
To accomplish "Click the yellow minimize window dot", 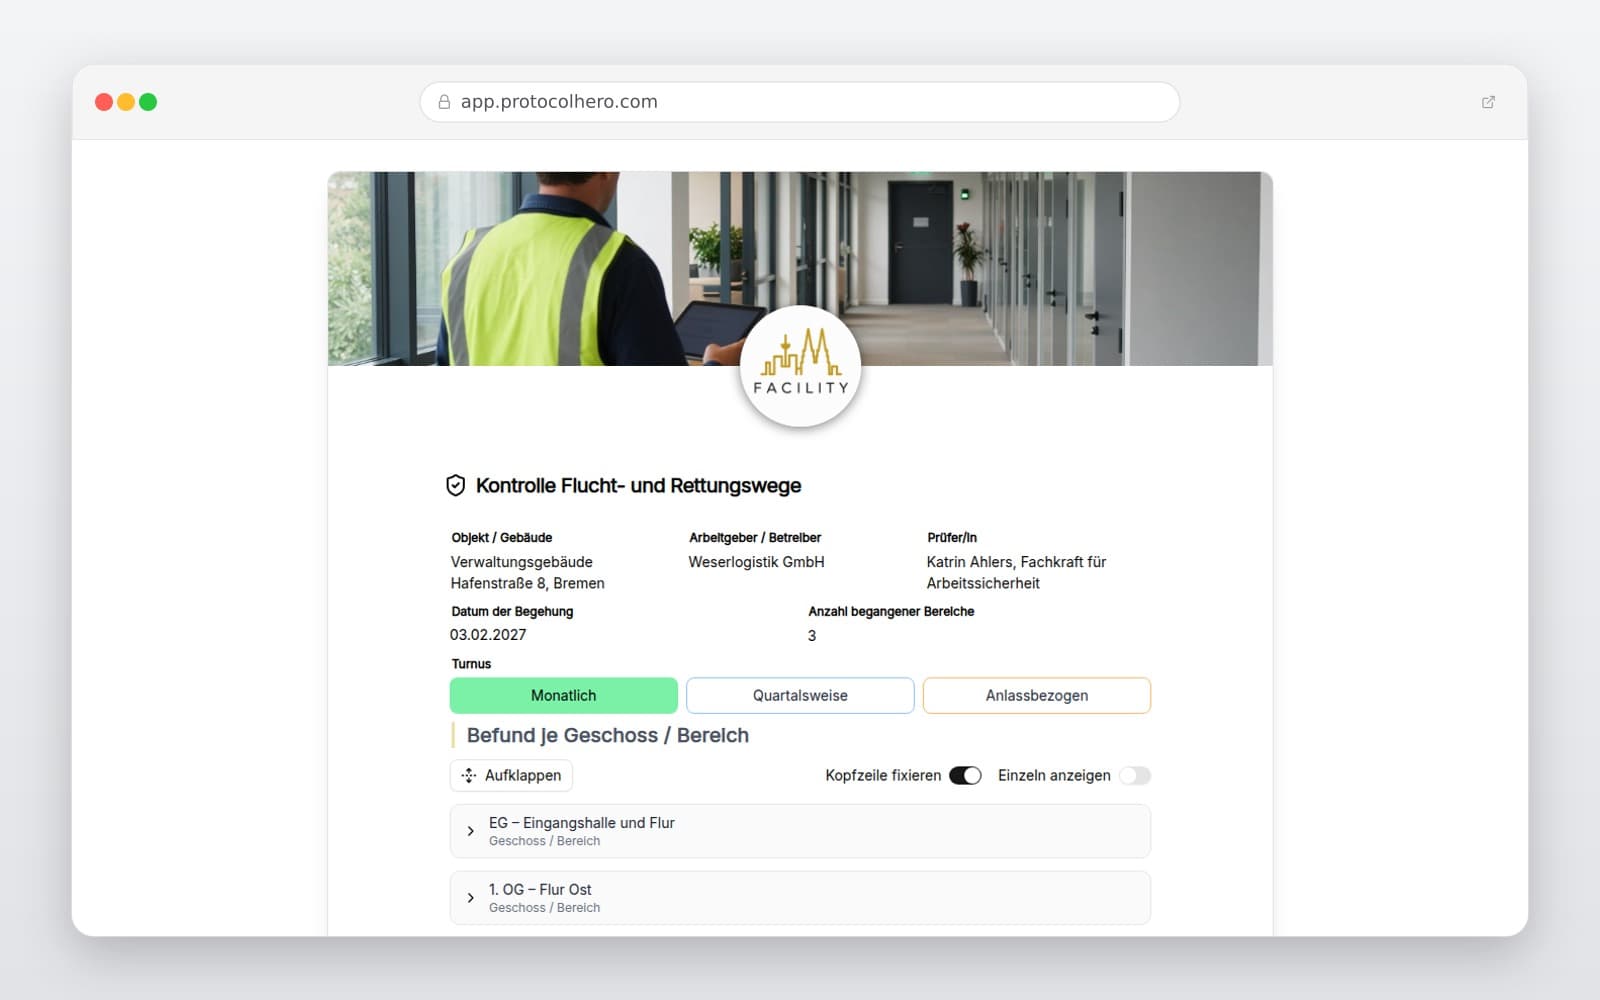I will pyautogui.click(x=126, y=102).
